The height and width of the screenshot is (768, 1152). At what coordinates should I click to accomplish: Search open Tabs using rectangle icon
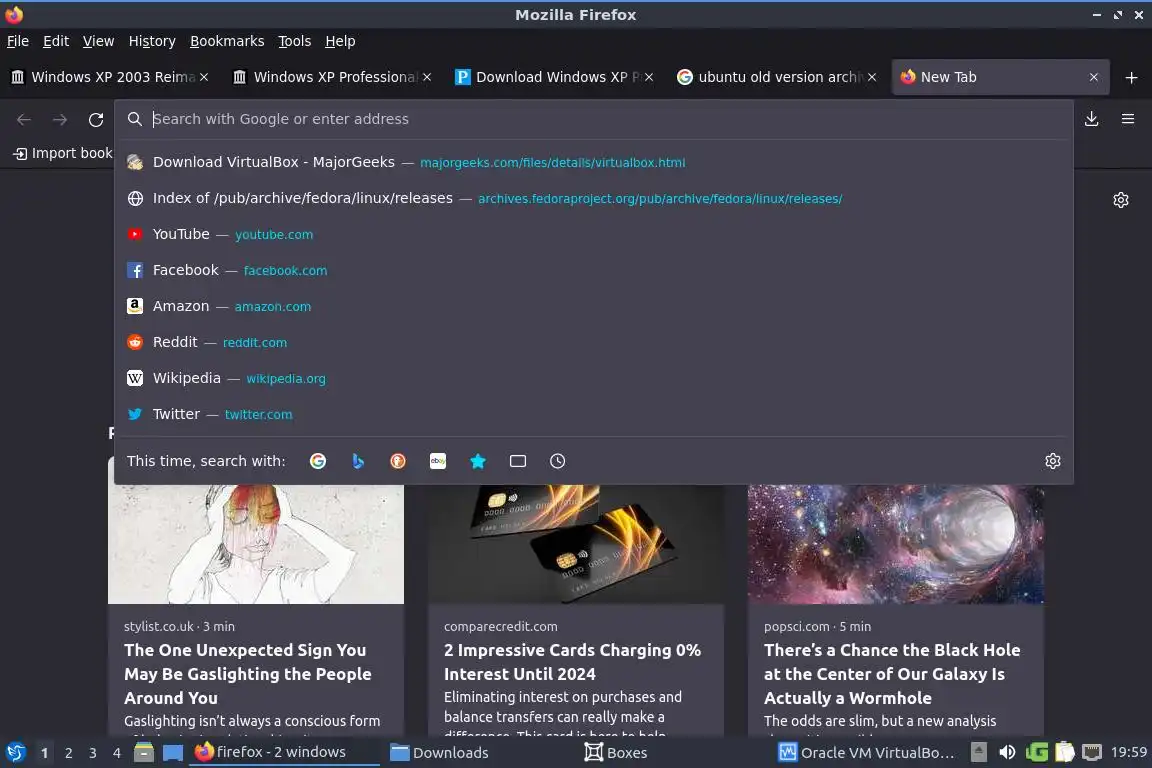coord(518,461)
